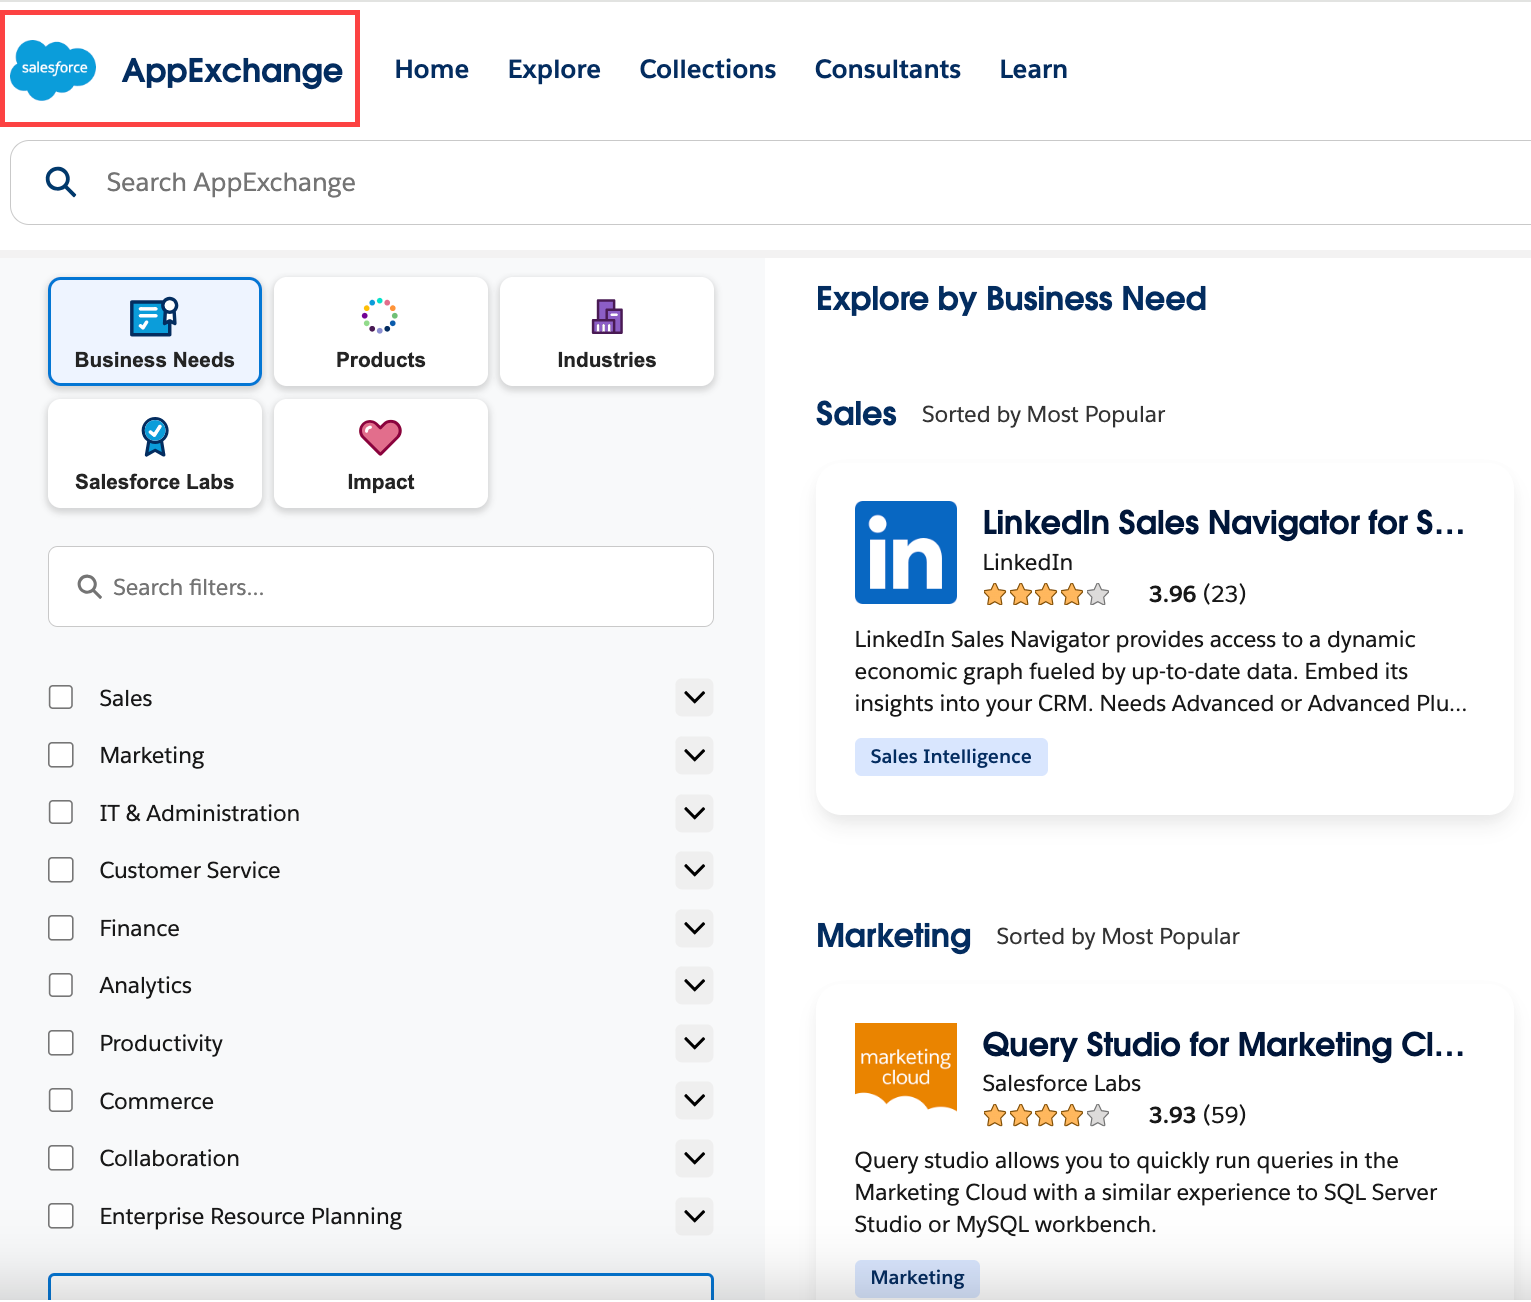The width and height of the screenshot is (1531, 1302).
Task: Check the Marketing filter checkbox
Action: click(x=61, y=755)
